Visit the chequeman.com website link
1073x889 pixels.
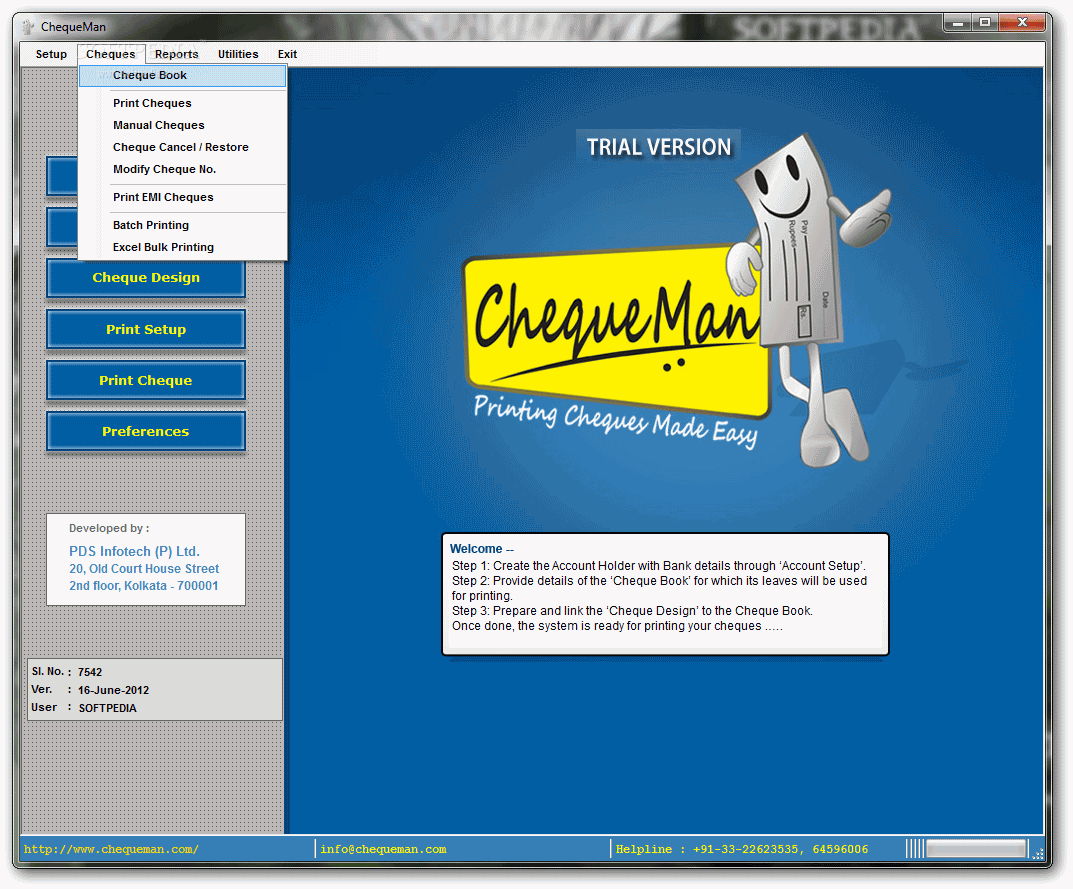tap(112, 849)
